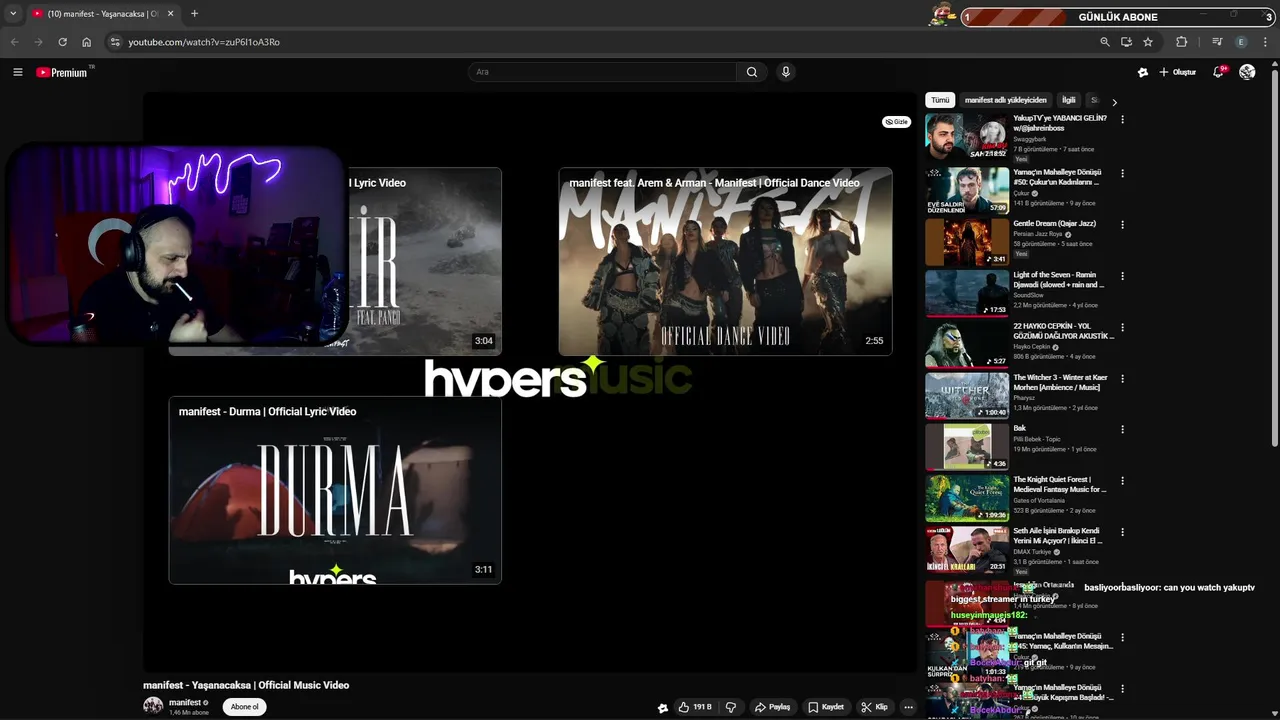Image resolution: width=1280 pixels, height=720 pixels.
Task: Open options for YakupTV'ye YABANCI GELİN video
Action: 1122,119
